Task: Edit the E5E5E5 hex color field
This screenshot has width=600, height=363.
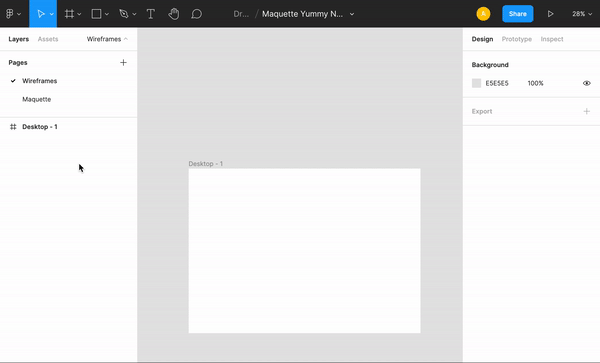Action: coord(497,83)
